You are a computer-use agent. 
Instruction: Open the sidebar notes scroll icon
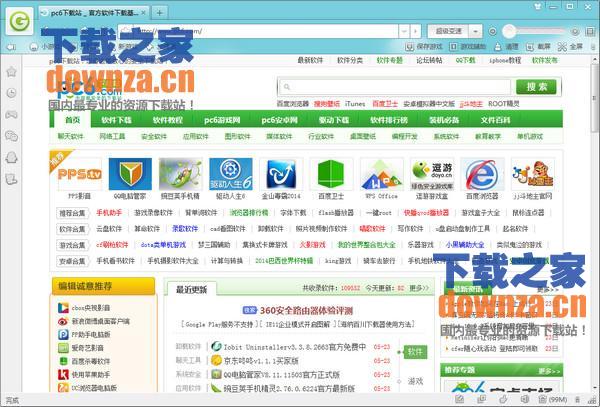click(x=11, y=179)
